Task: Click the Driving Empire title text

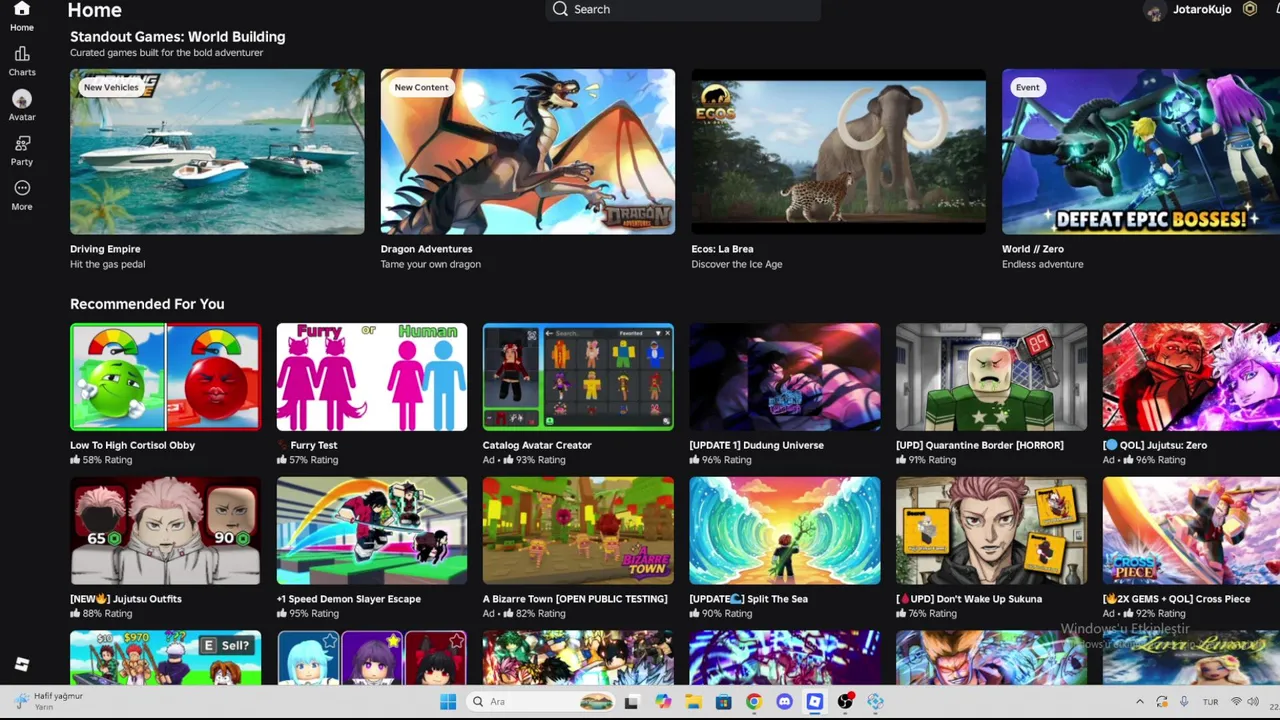Action: (105, 249)
